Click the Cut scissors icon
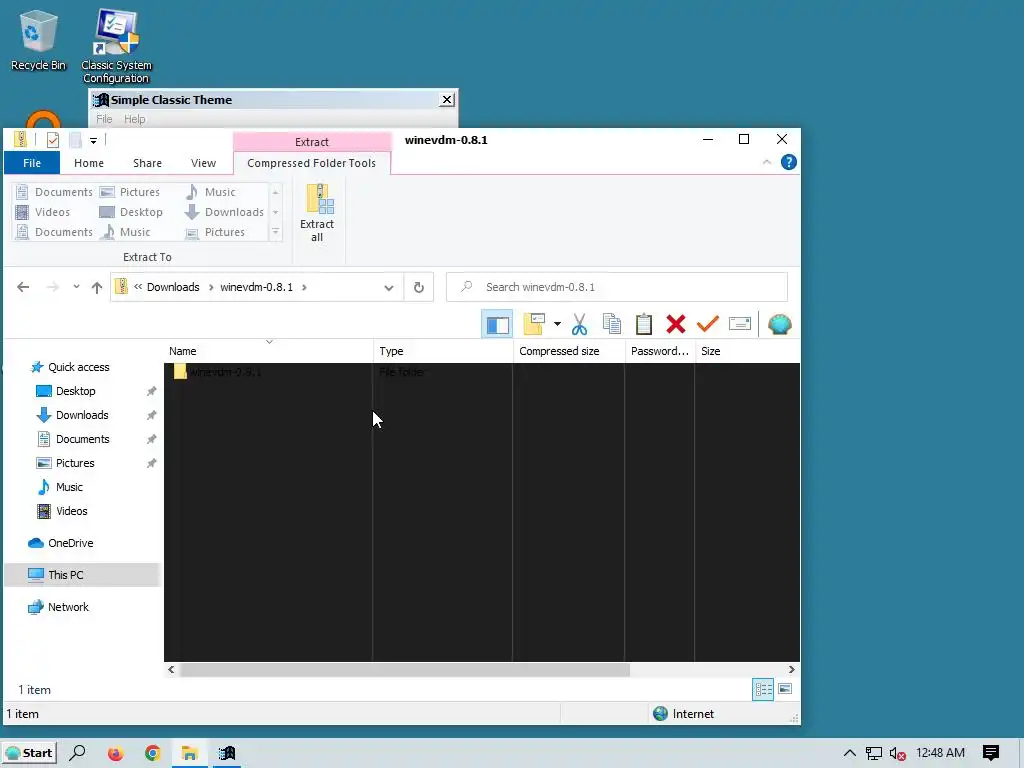The height and width of the screenshot is (768, 1024). [579, 325]
